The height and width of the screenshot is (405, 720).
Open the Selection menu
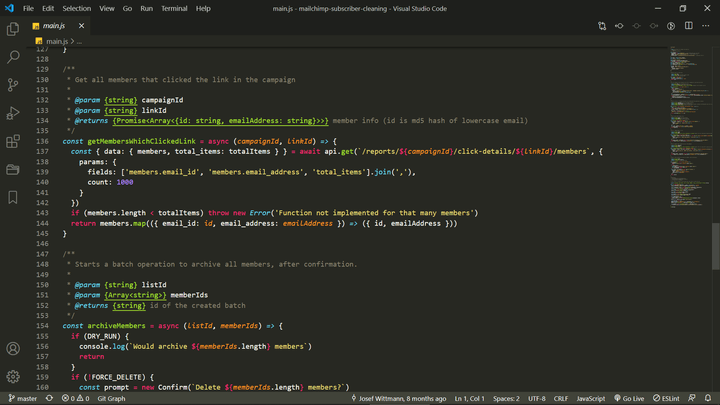(77, 8)
